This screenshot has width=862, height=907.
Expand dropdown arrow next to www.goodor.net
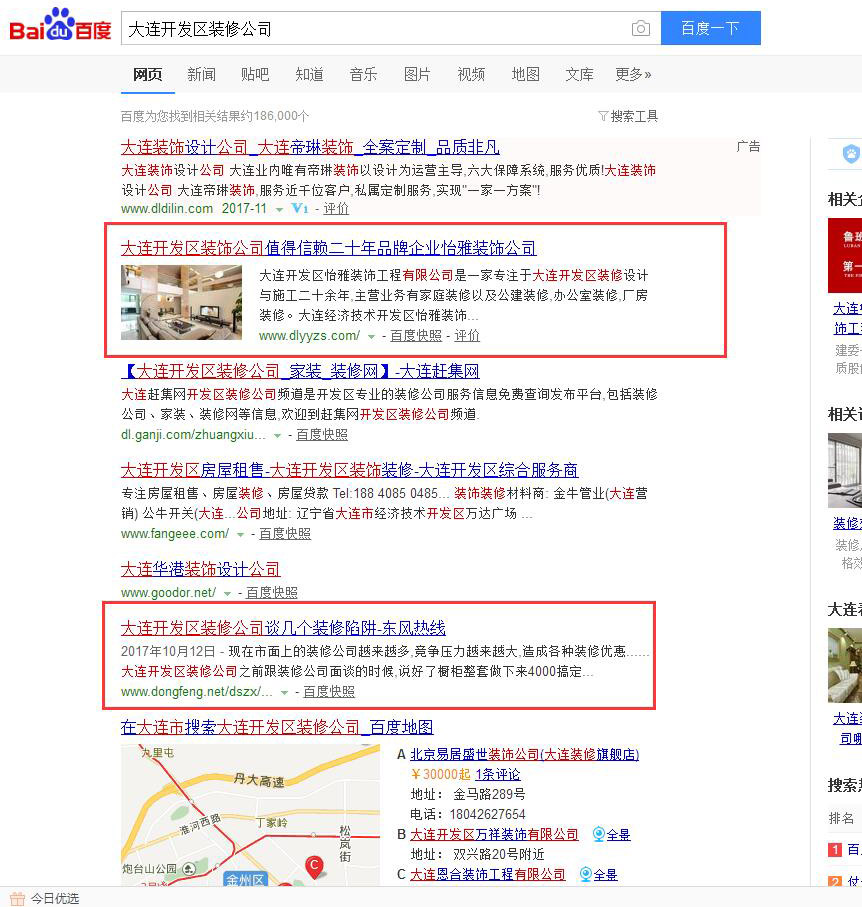click(x=227, y=593)
